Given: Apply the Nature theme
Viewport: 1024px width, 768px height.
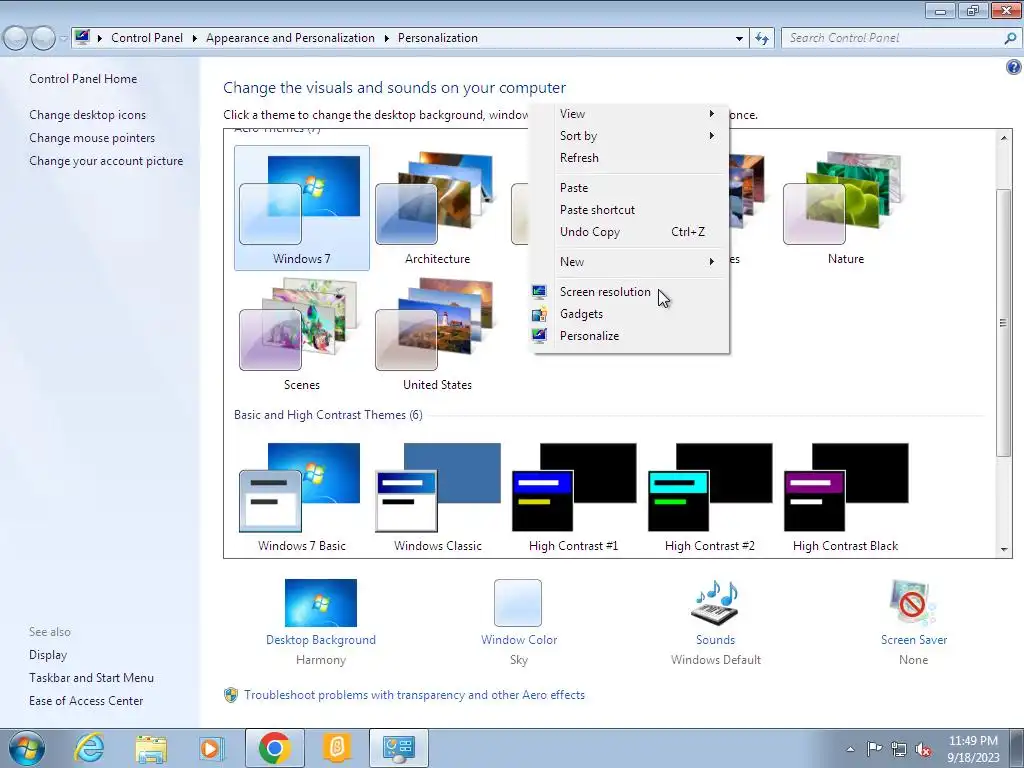Looking at the screenshot, I should click(846, 208).
